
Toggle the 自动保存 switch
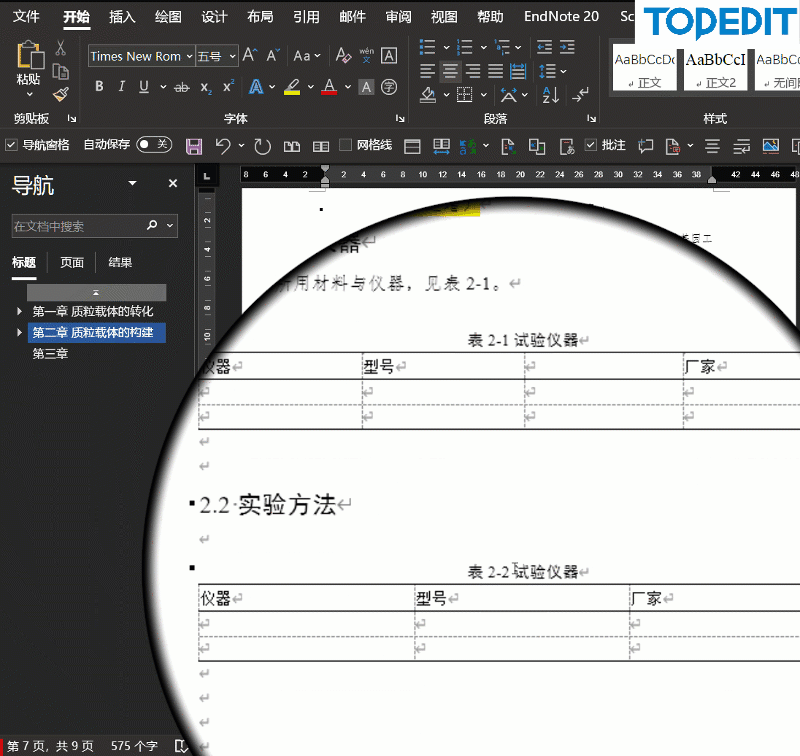154,144
